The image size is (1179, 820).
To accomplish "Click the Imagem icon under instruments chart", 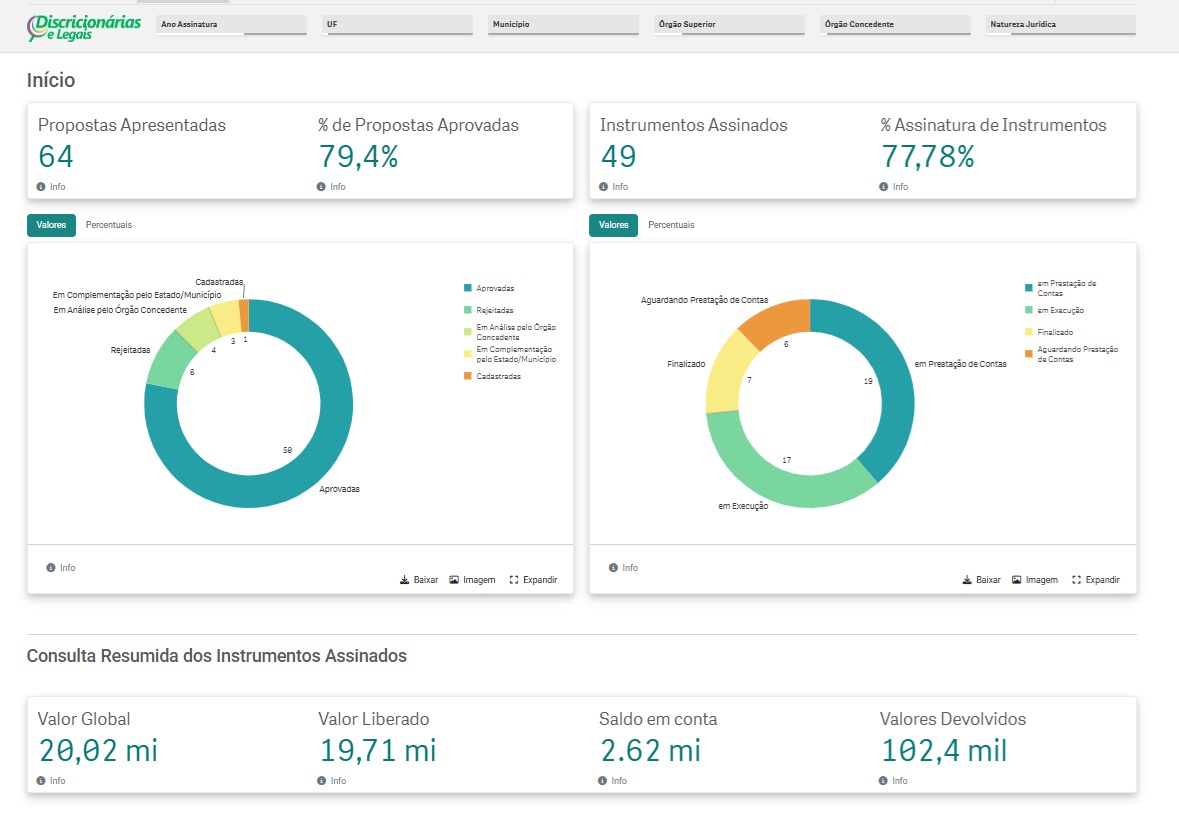I will (1017, 580).
